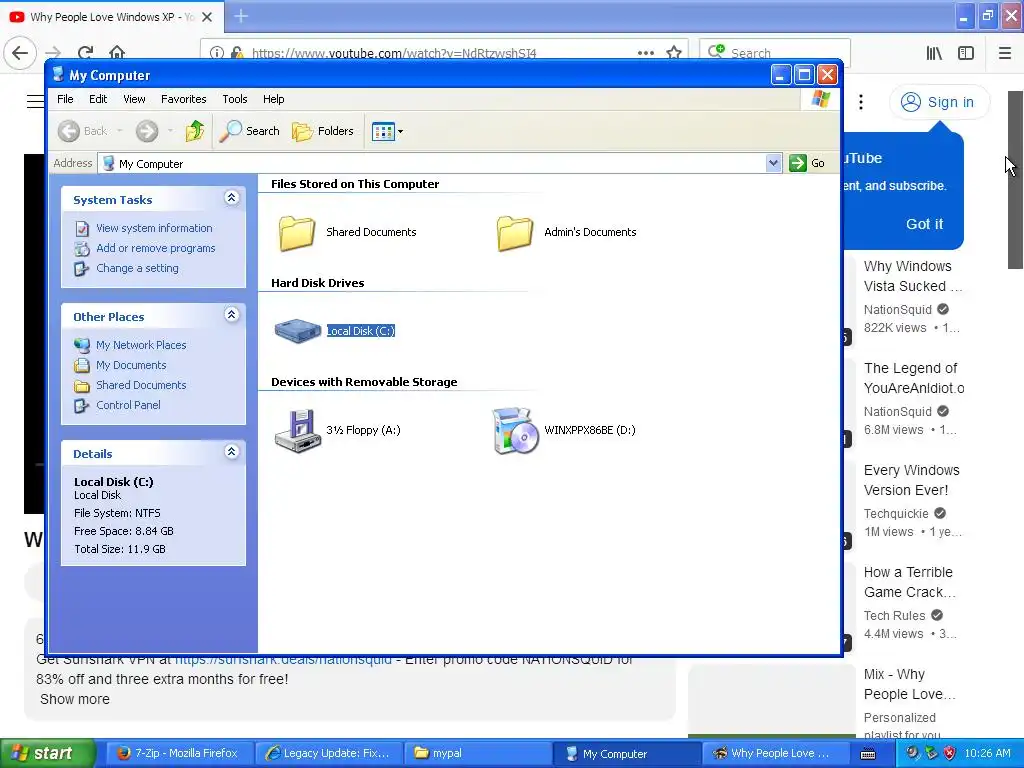1024x768 pixels.
Task: Switch to 7-Zip Mozilla Firefox taskbar item
Action: pos(178,753)
